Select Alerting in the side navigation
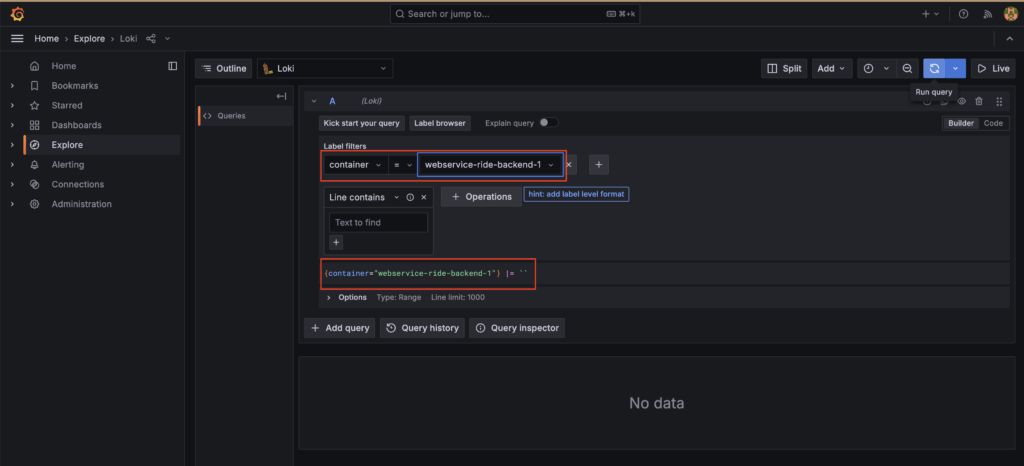 point(68,164)
